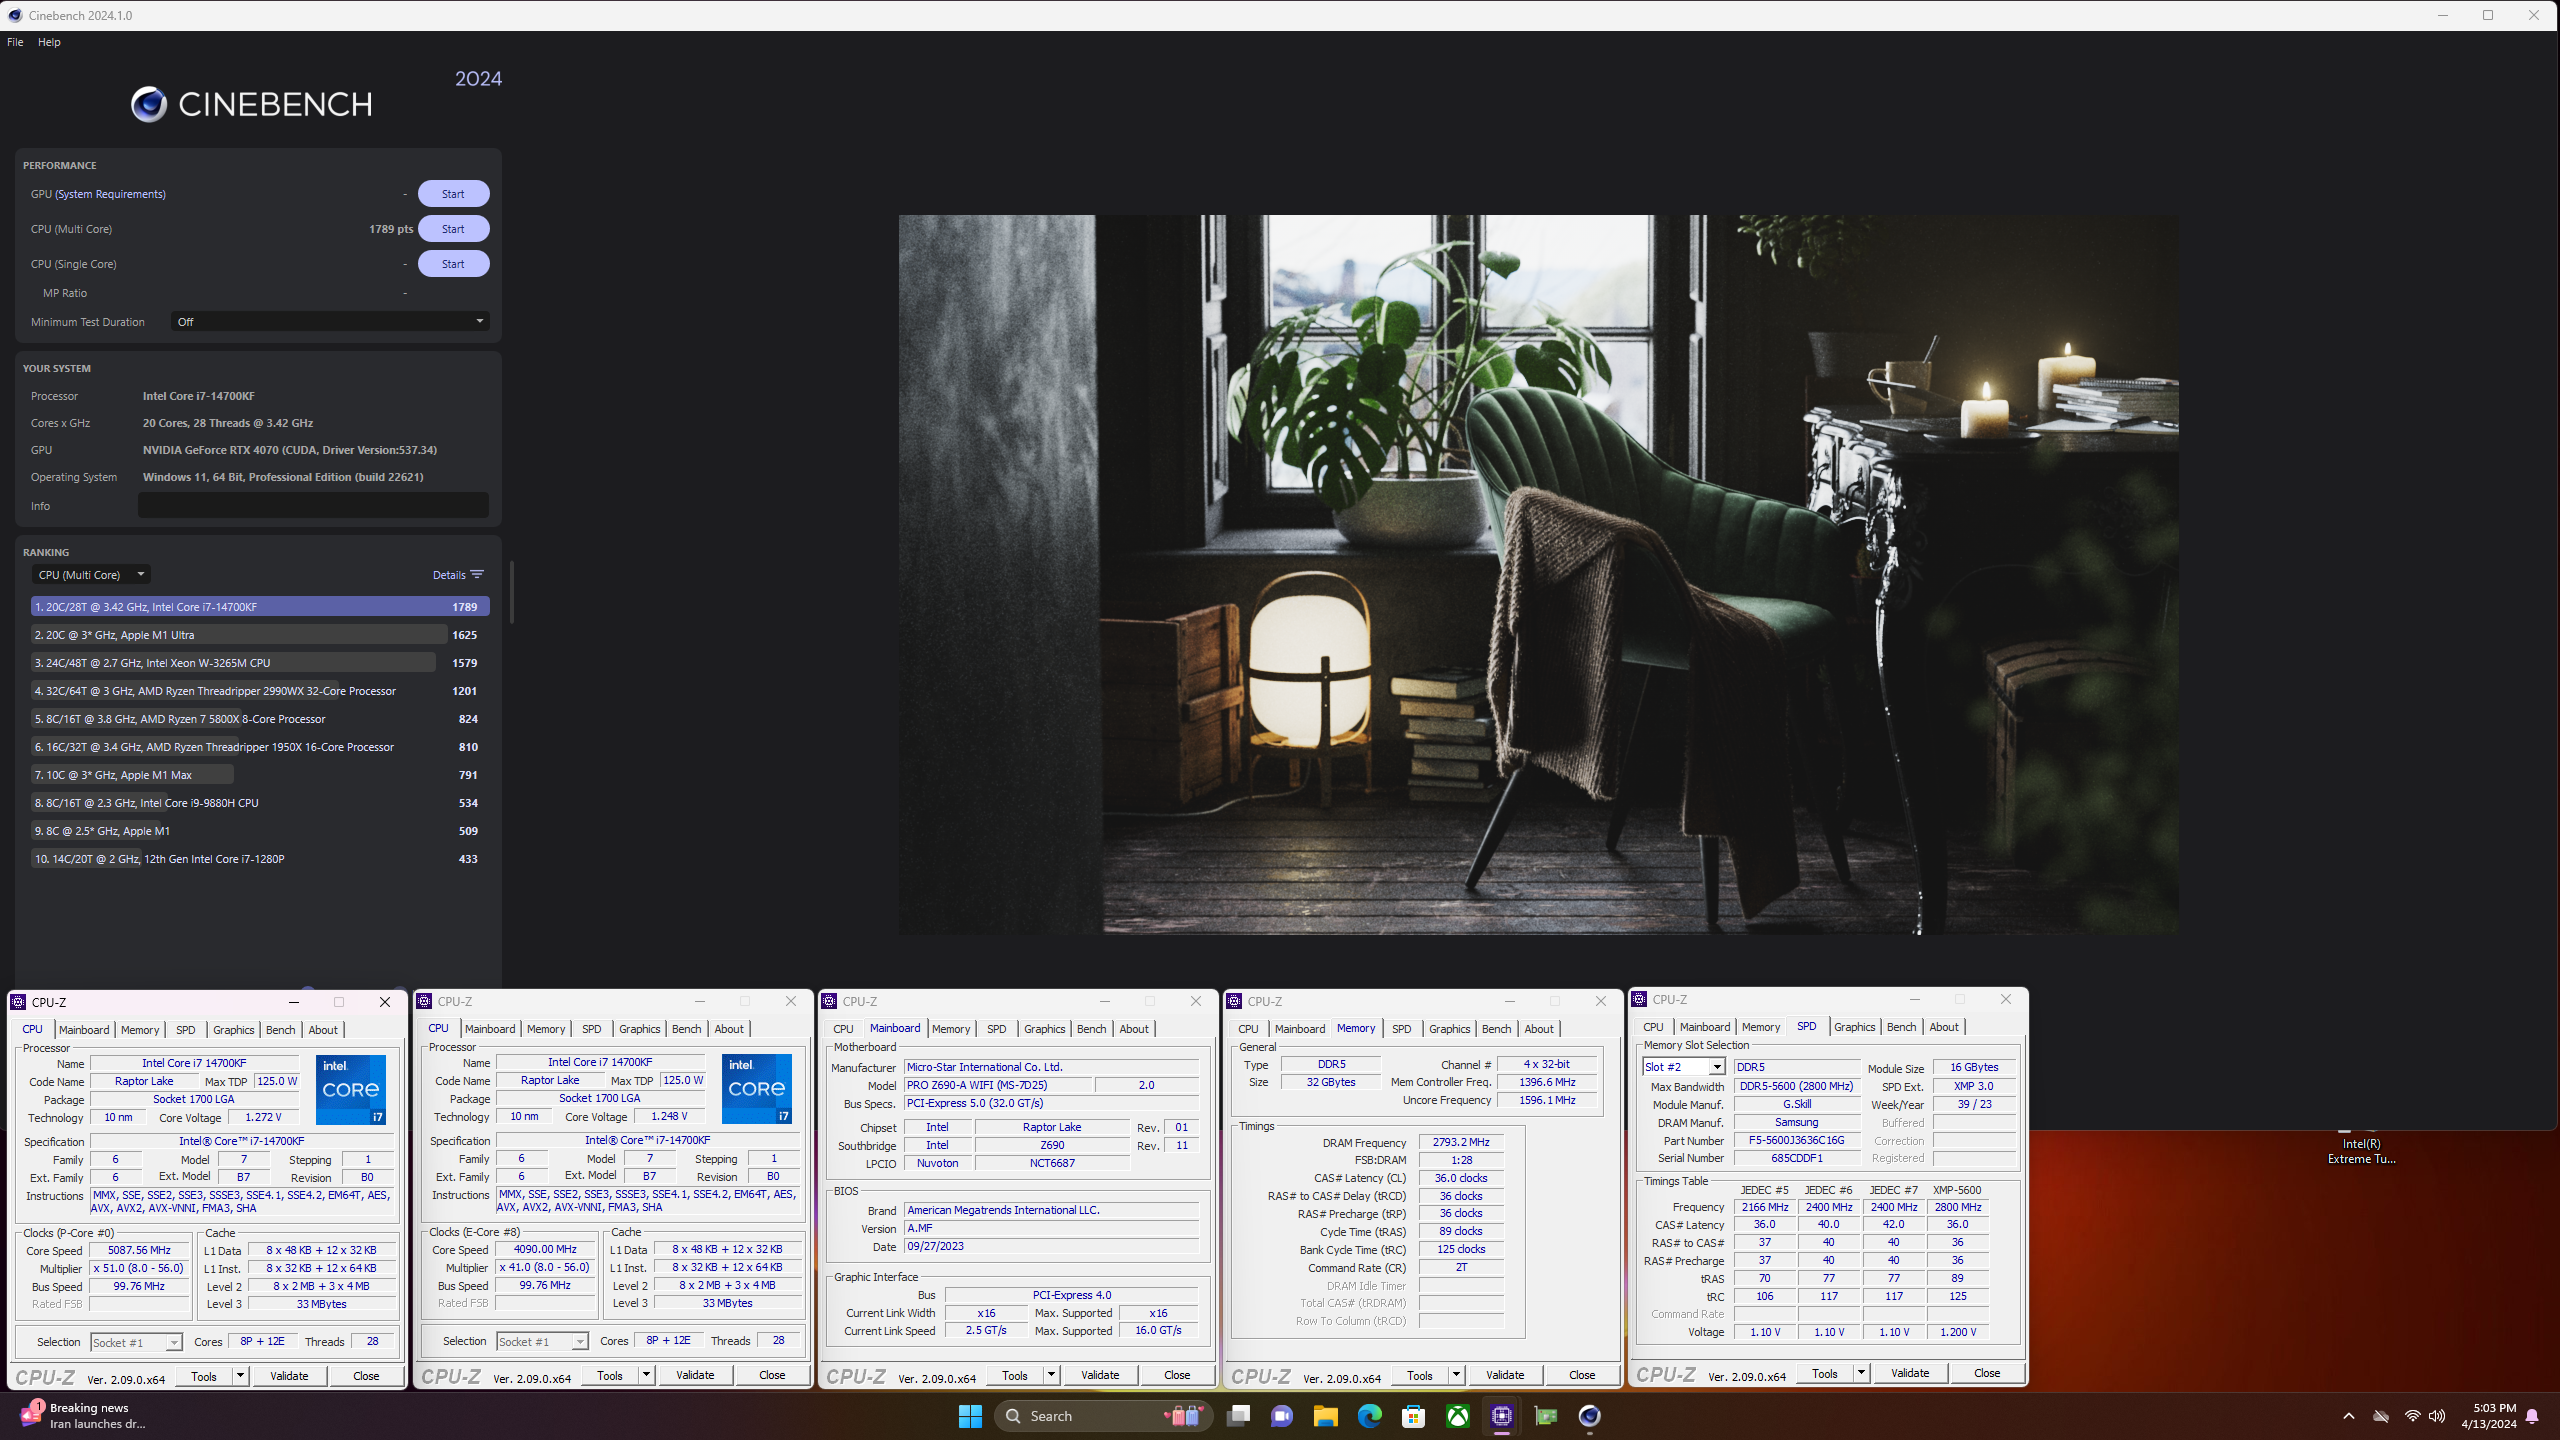Image resolution: width=2560 pixels, height=1440 pixels.
Task: Click the Details label in Ranking panel
Action: 449,575
